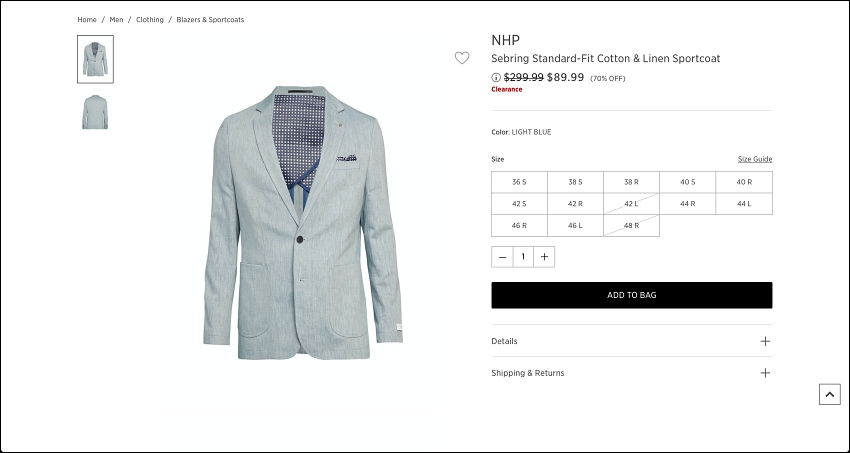The height and width of the screenshot is (453, 850).
Task: Open the Size Guide link
Action: click(755, 159)
